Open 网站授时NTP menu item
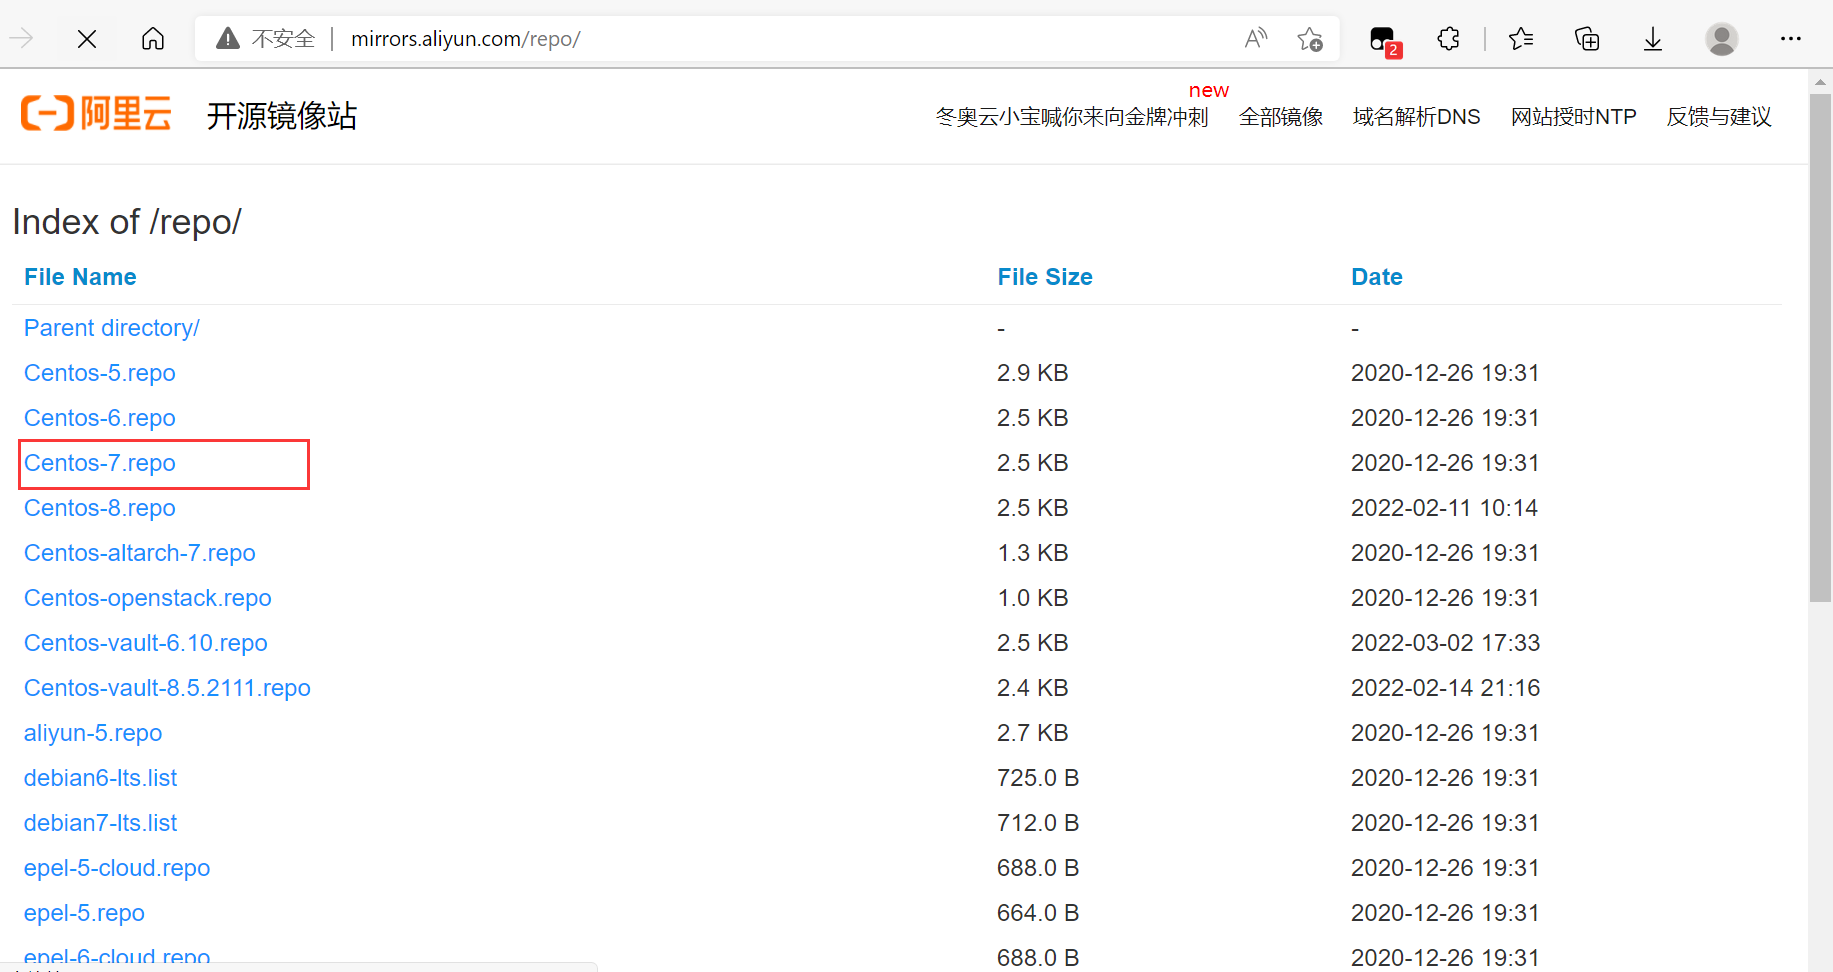The height and width of the screenshot is (972, 1833). click(1573, 117)
